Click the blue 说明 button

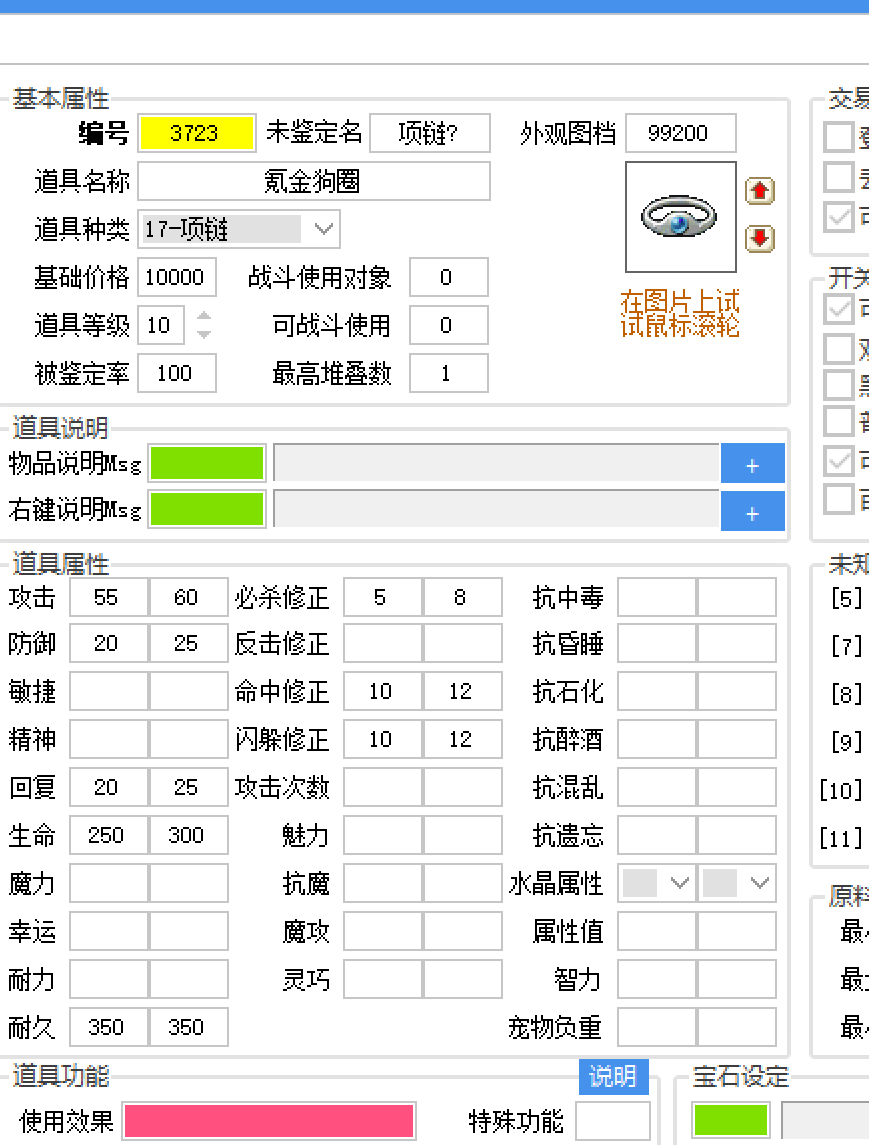pos(613,1077)
